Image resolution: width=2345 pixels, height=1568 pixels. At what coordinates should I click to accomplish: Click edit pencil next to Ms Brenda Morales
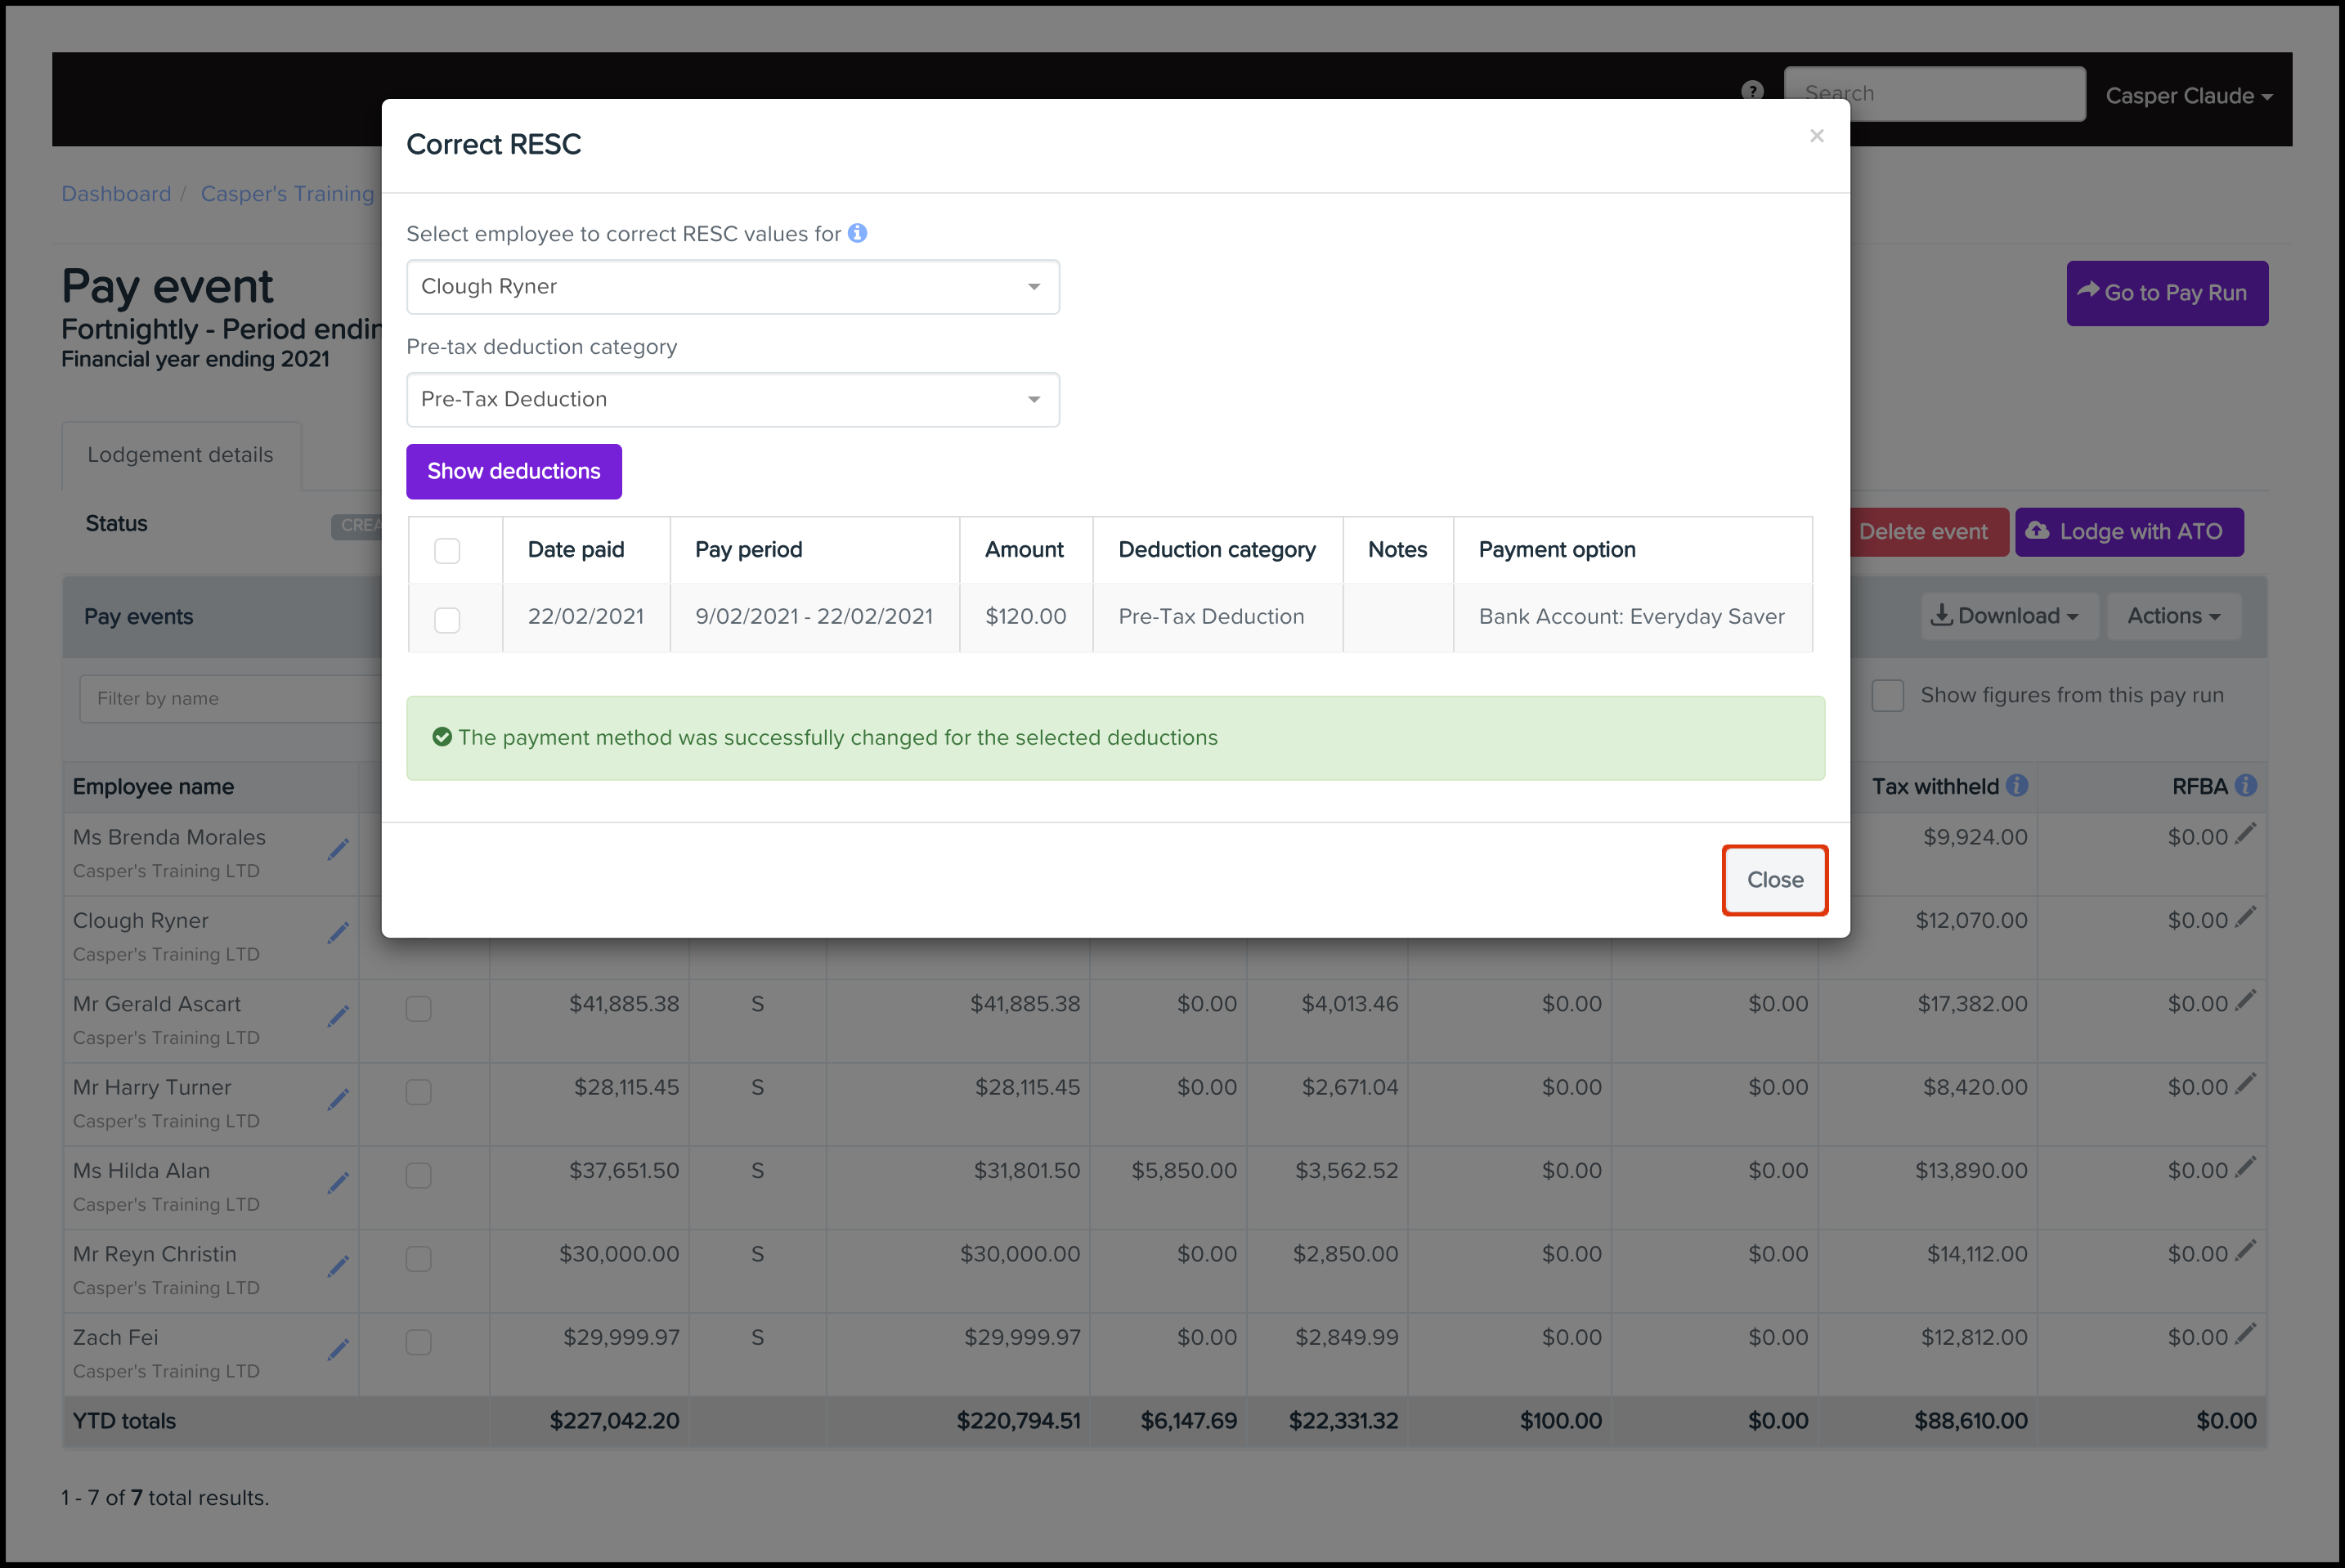[x=338, y=849]
